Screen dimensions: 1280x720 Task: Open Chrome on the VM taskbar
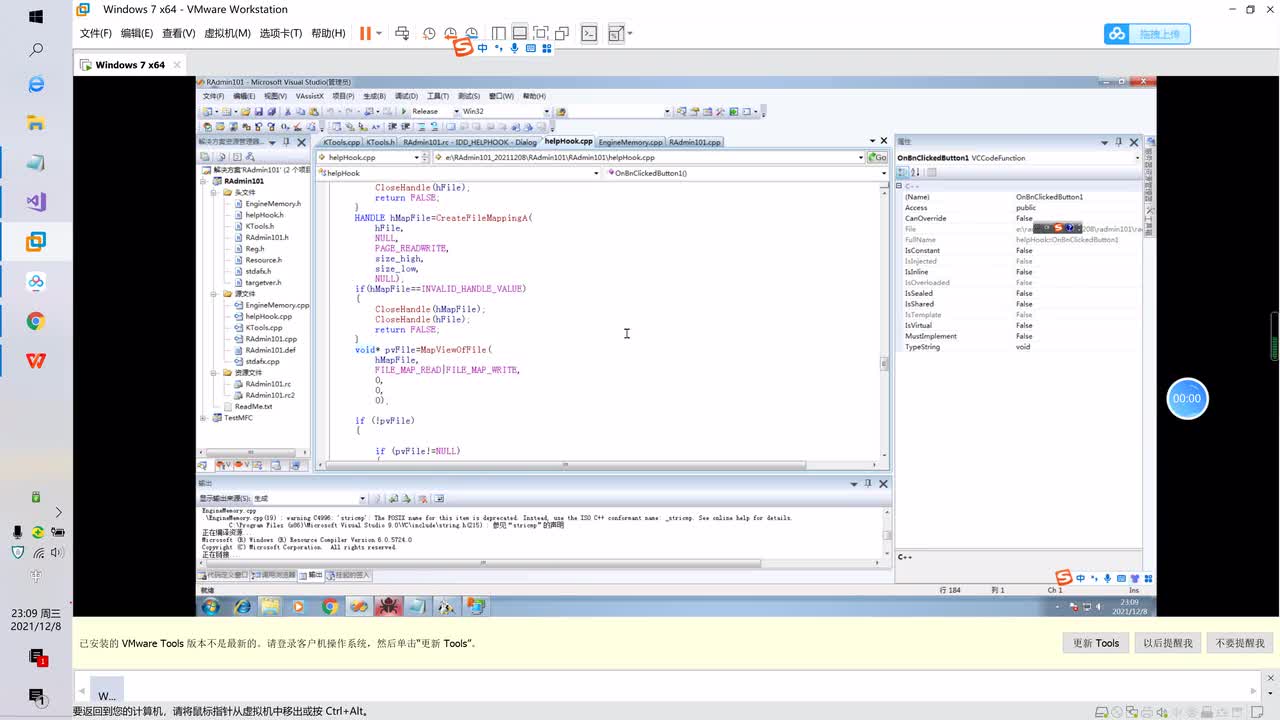(x=330, y=606)
